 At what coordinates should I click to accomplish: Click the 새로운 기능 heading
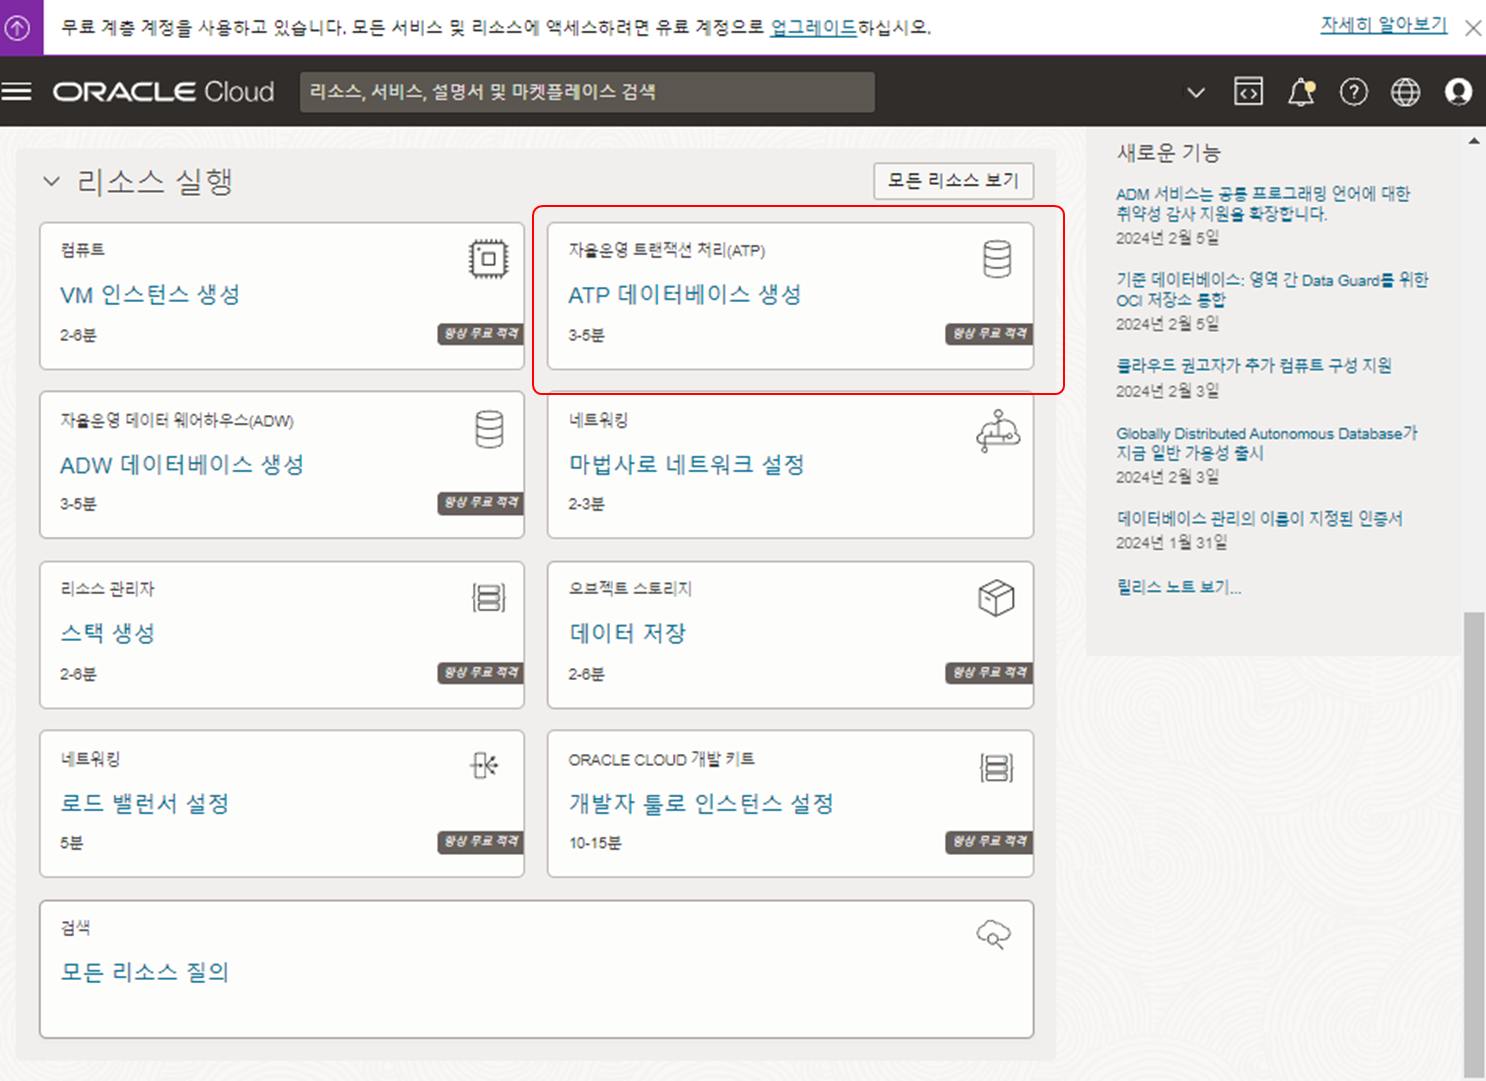(x=1168, y=153)
